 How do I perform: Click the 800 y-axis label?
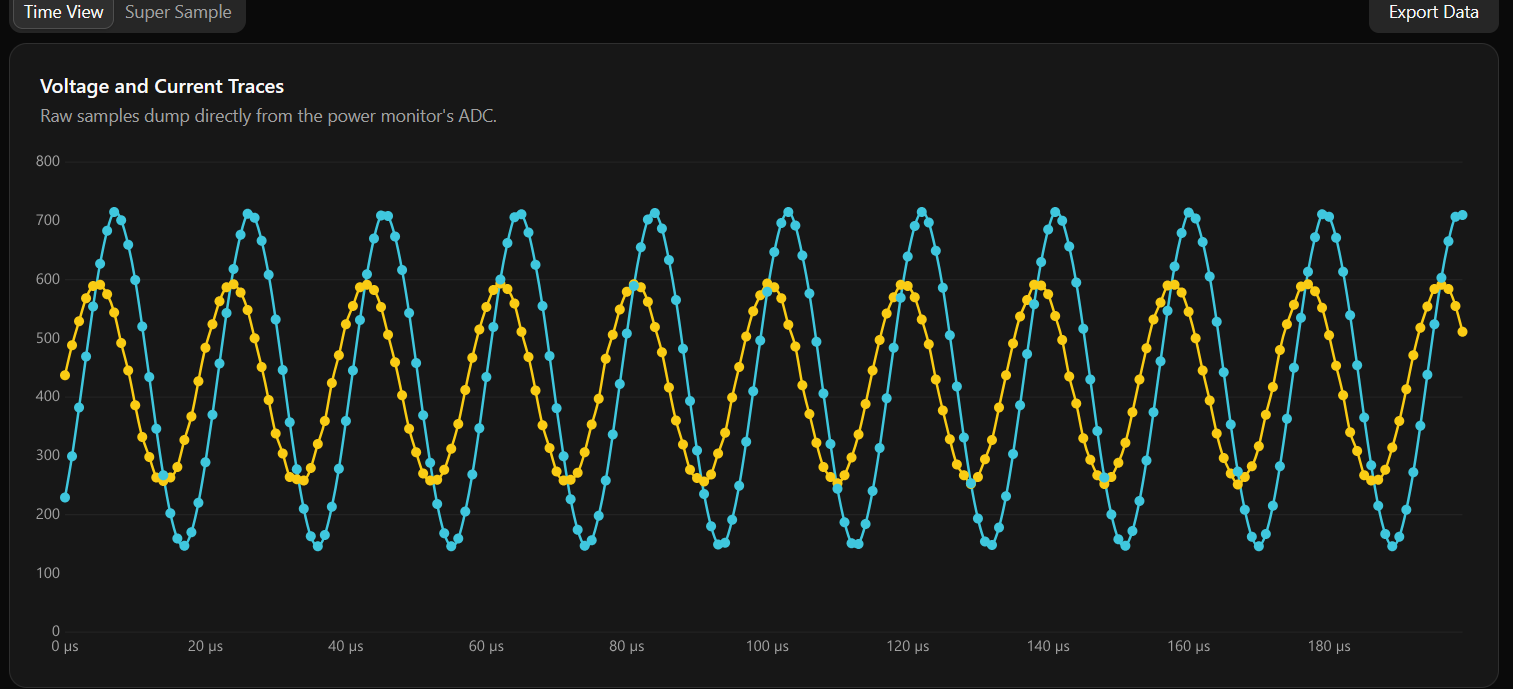point(47,161)
